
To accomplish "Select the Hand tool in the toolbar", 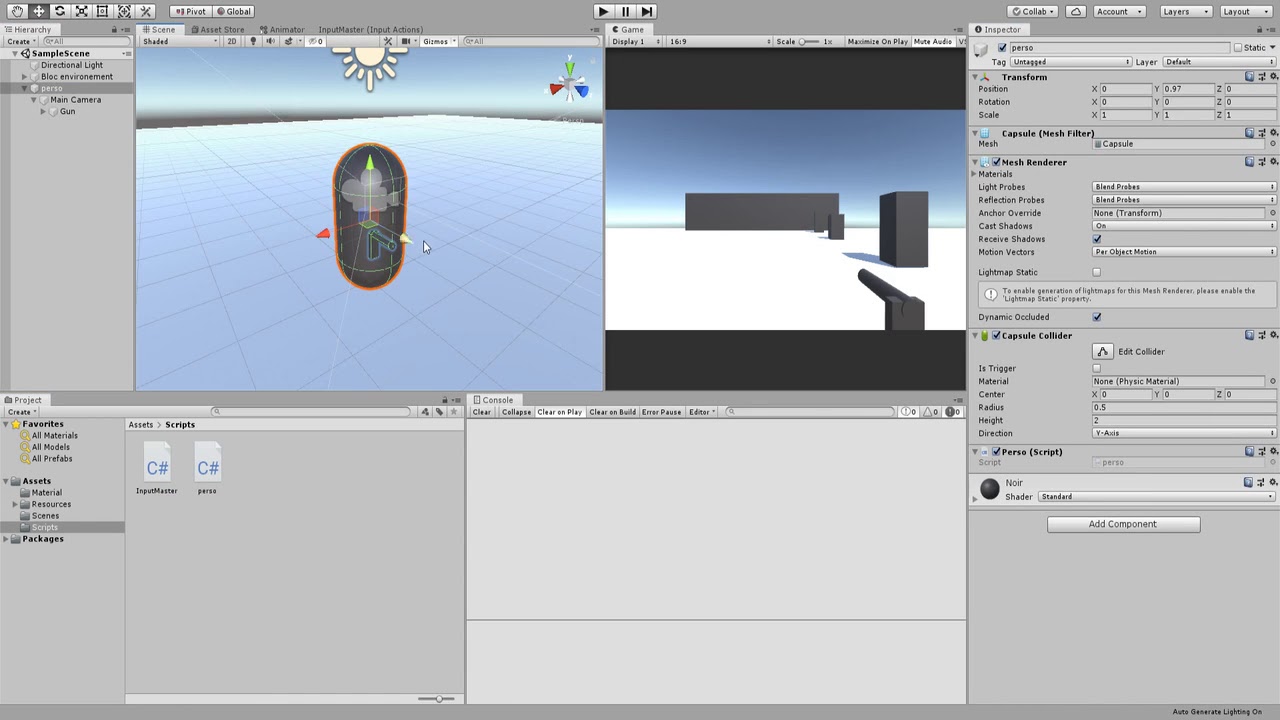I will (x=17, y=11).
